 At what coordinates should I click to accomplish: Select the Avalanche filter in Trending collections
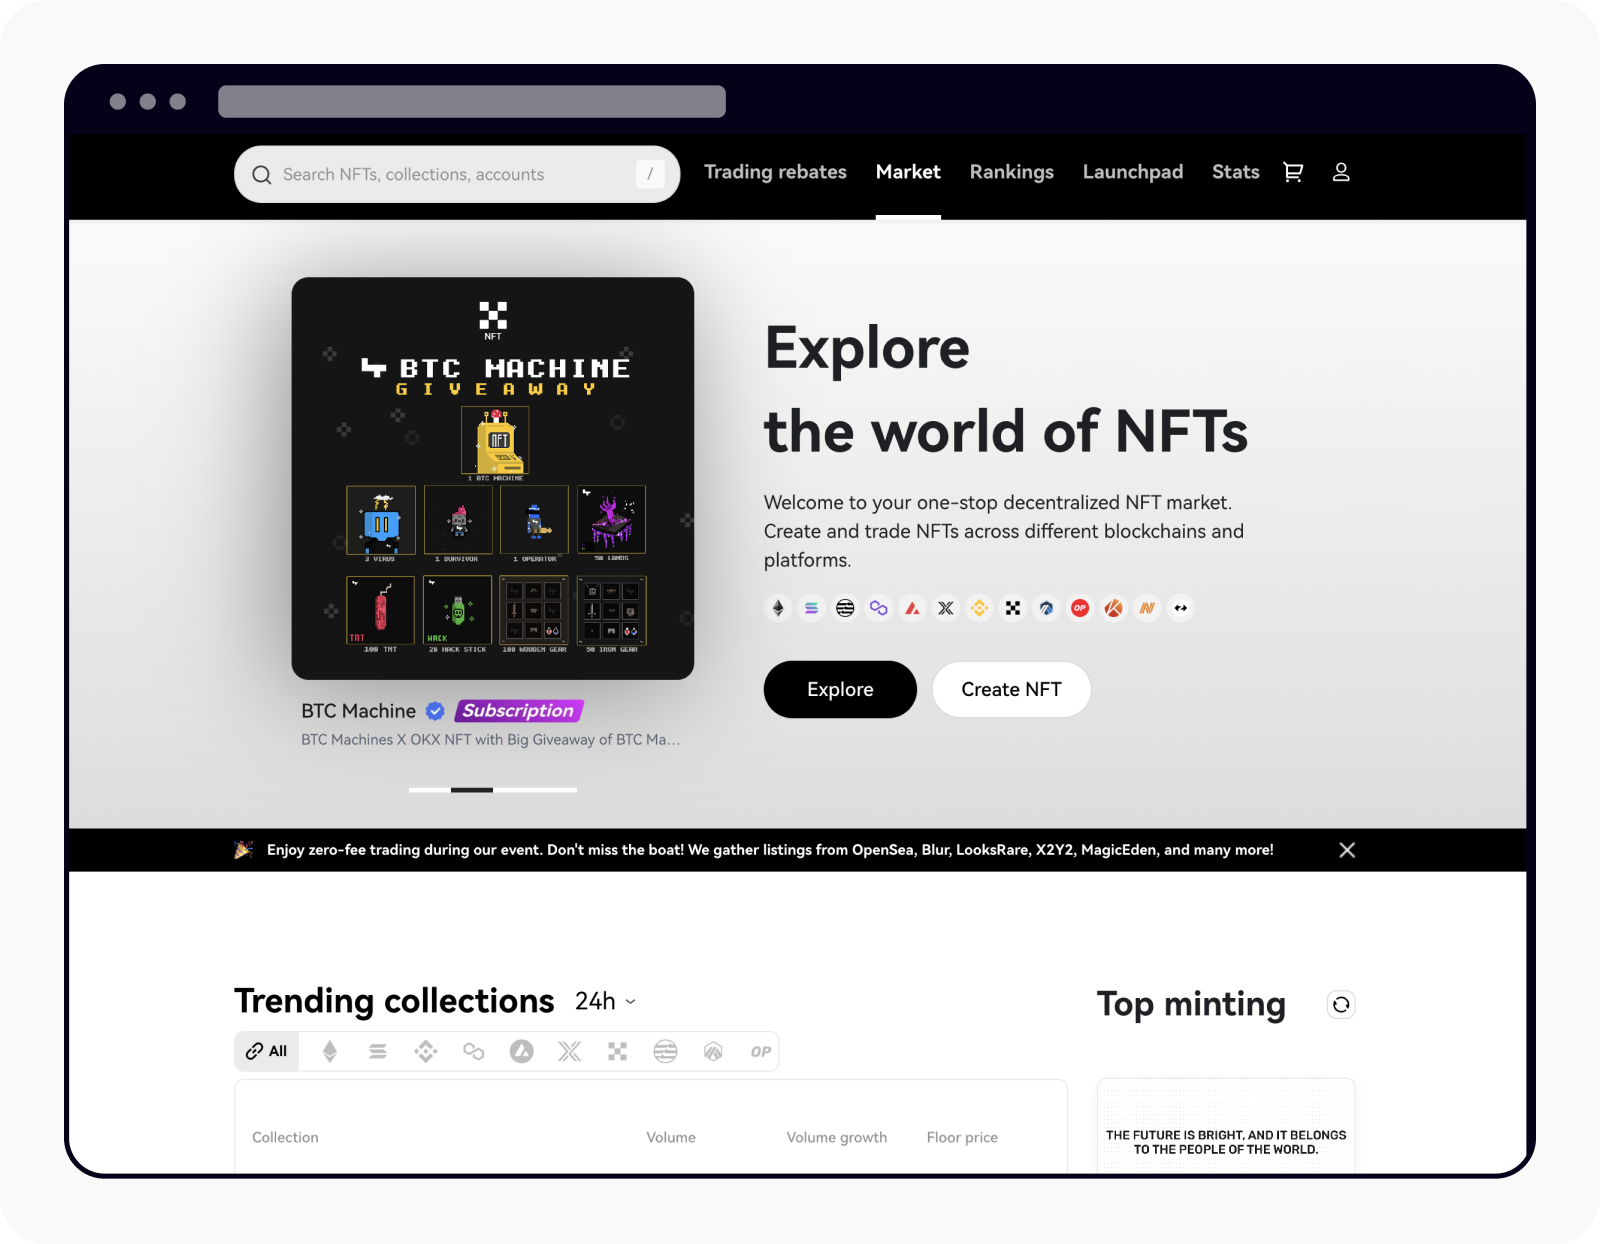coord(521,1051)
